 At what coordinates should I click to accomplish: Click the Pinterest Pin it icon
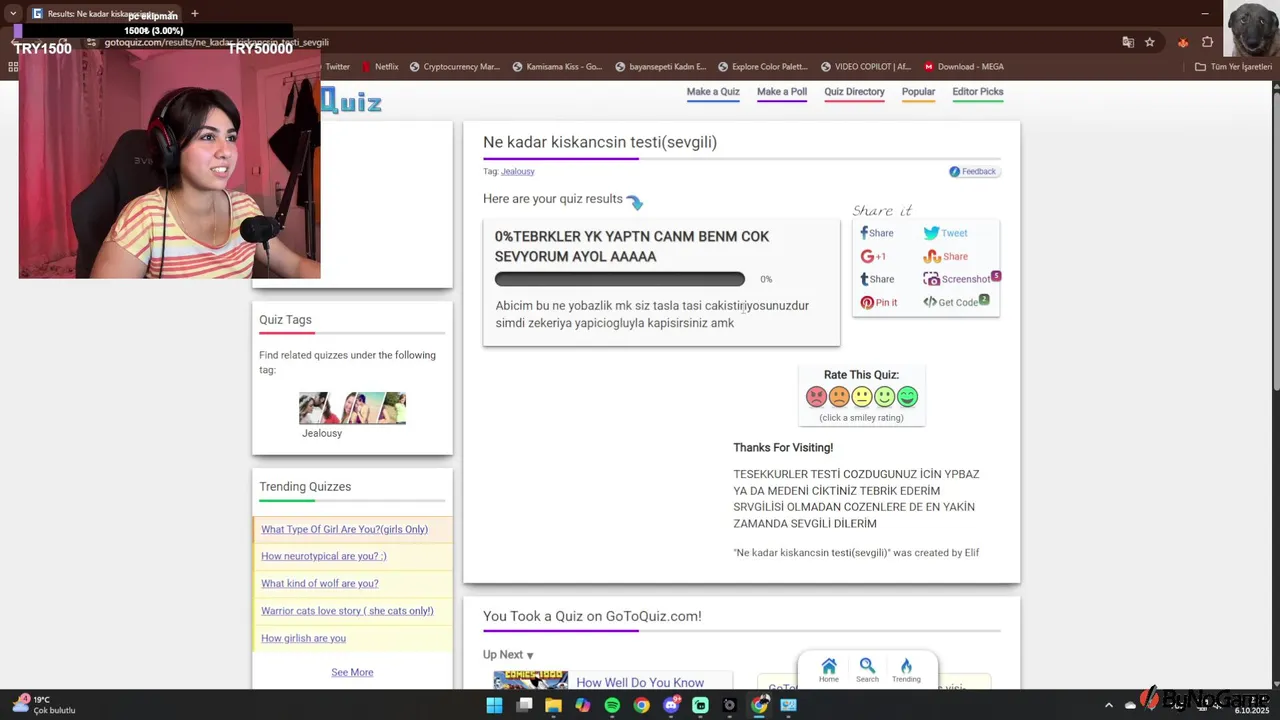867,302
